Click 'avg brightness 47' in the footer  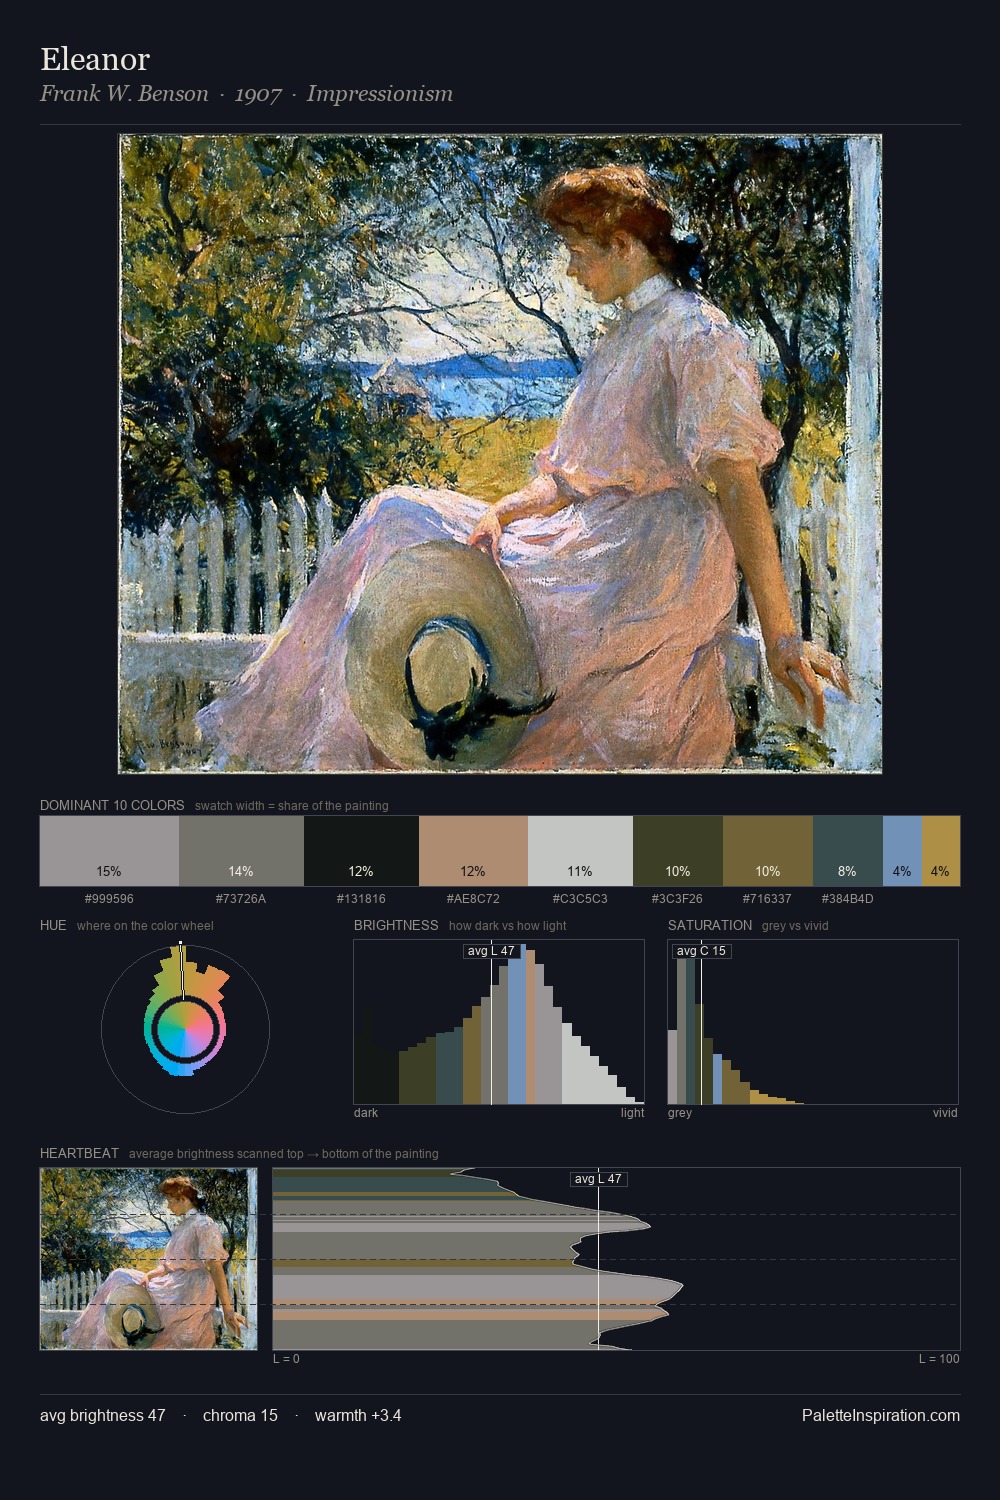coord(103,1416)
